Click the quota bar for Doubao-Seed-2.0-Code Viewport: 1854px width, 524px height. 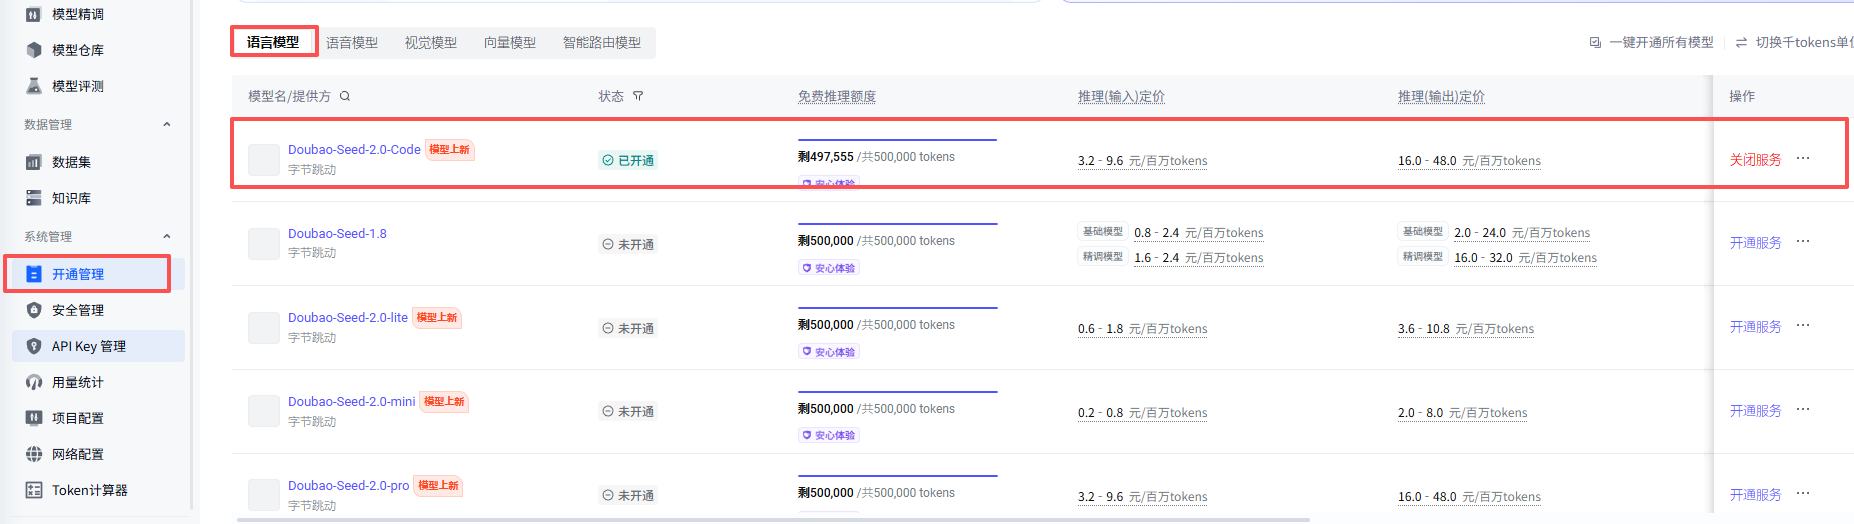(897, 140)
